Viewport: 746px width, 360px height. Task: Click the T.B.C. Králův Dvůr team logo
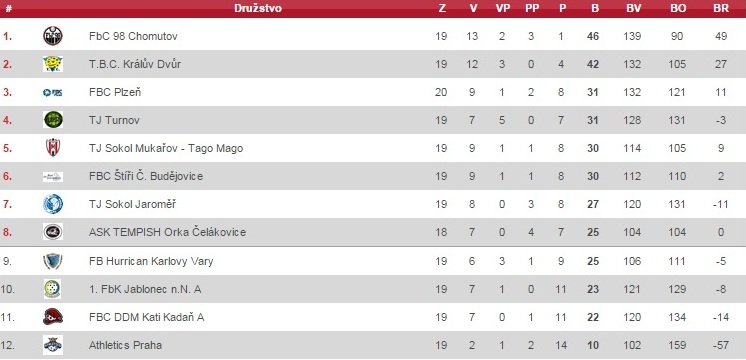[53, 64]
